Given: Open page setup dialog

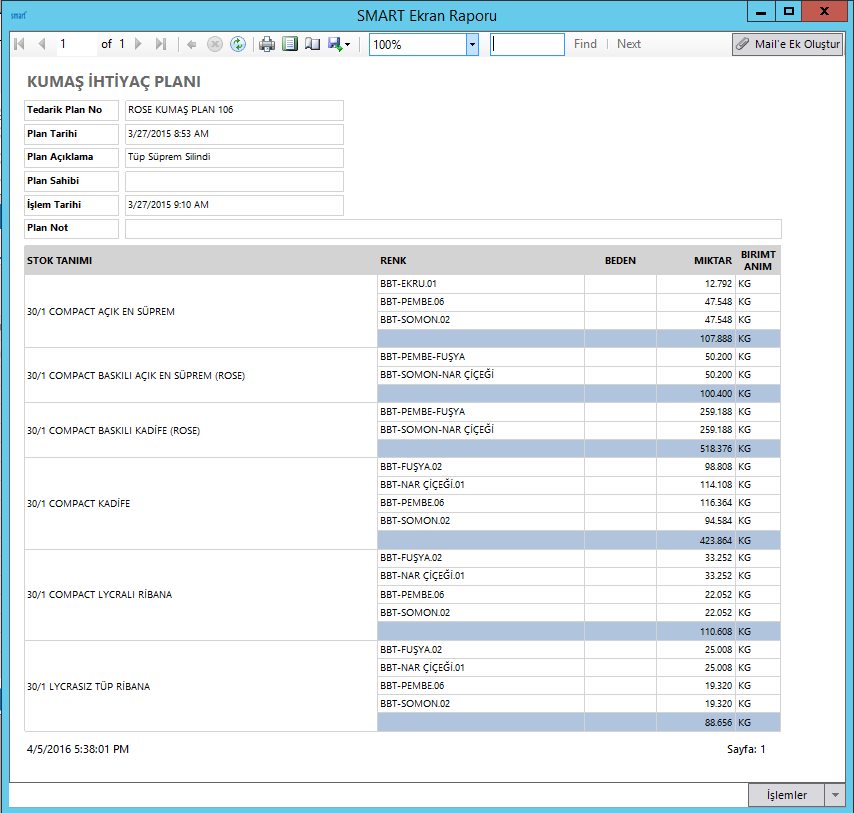Looking at the screenshot, I should [x=312, y=44].
